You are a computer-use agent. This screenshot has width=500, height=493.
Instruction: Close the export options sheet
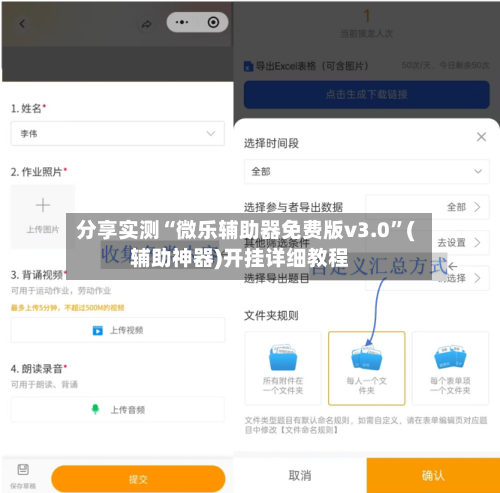tap(481, 137)
